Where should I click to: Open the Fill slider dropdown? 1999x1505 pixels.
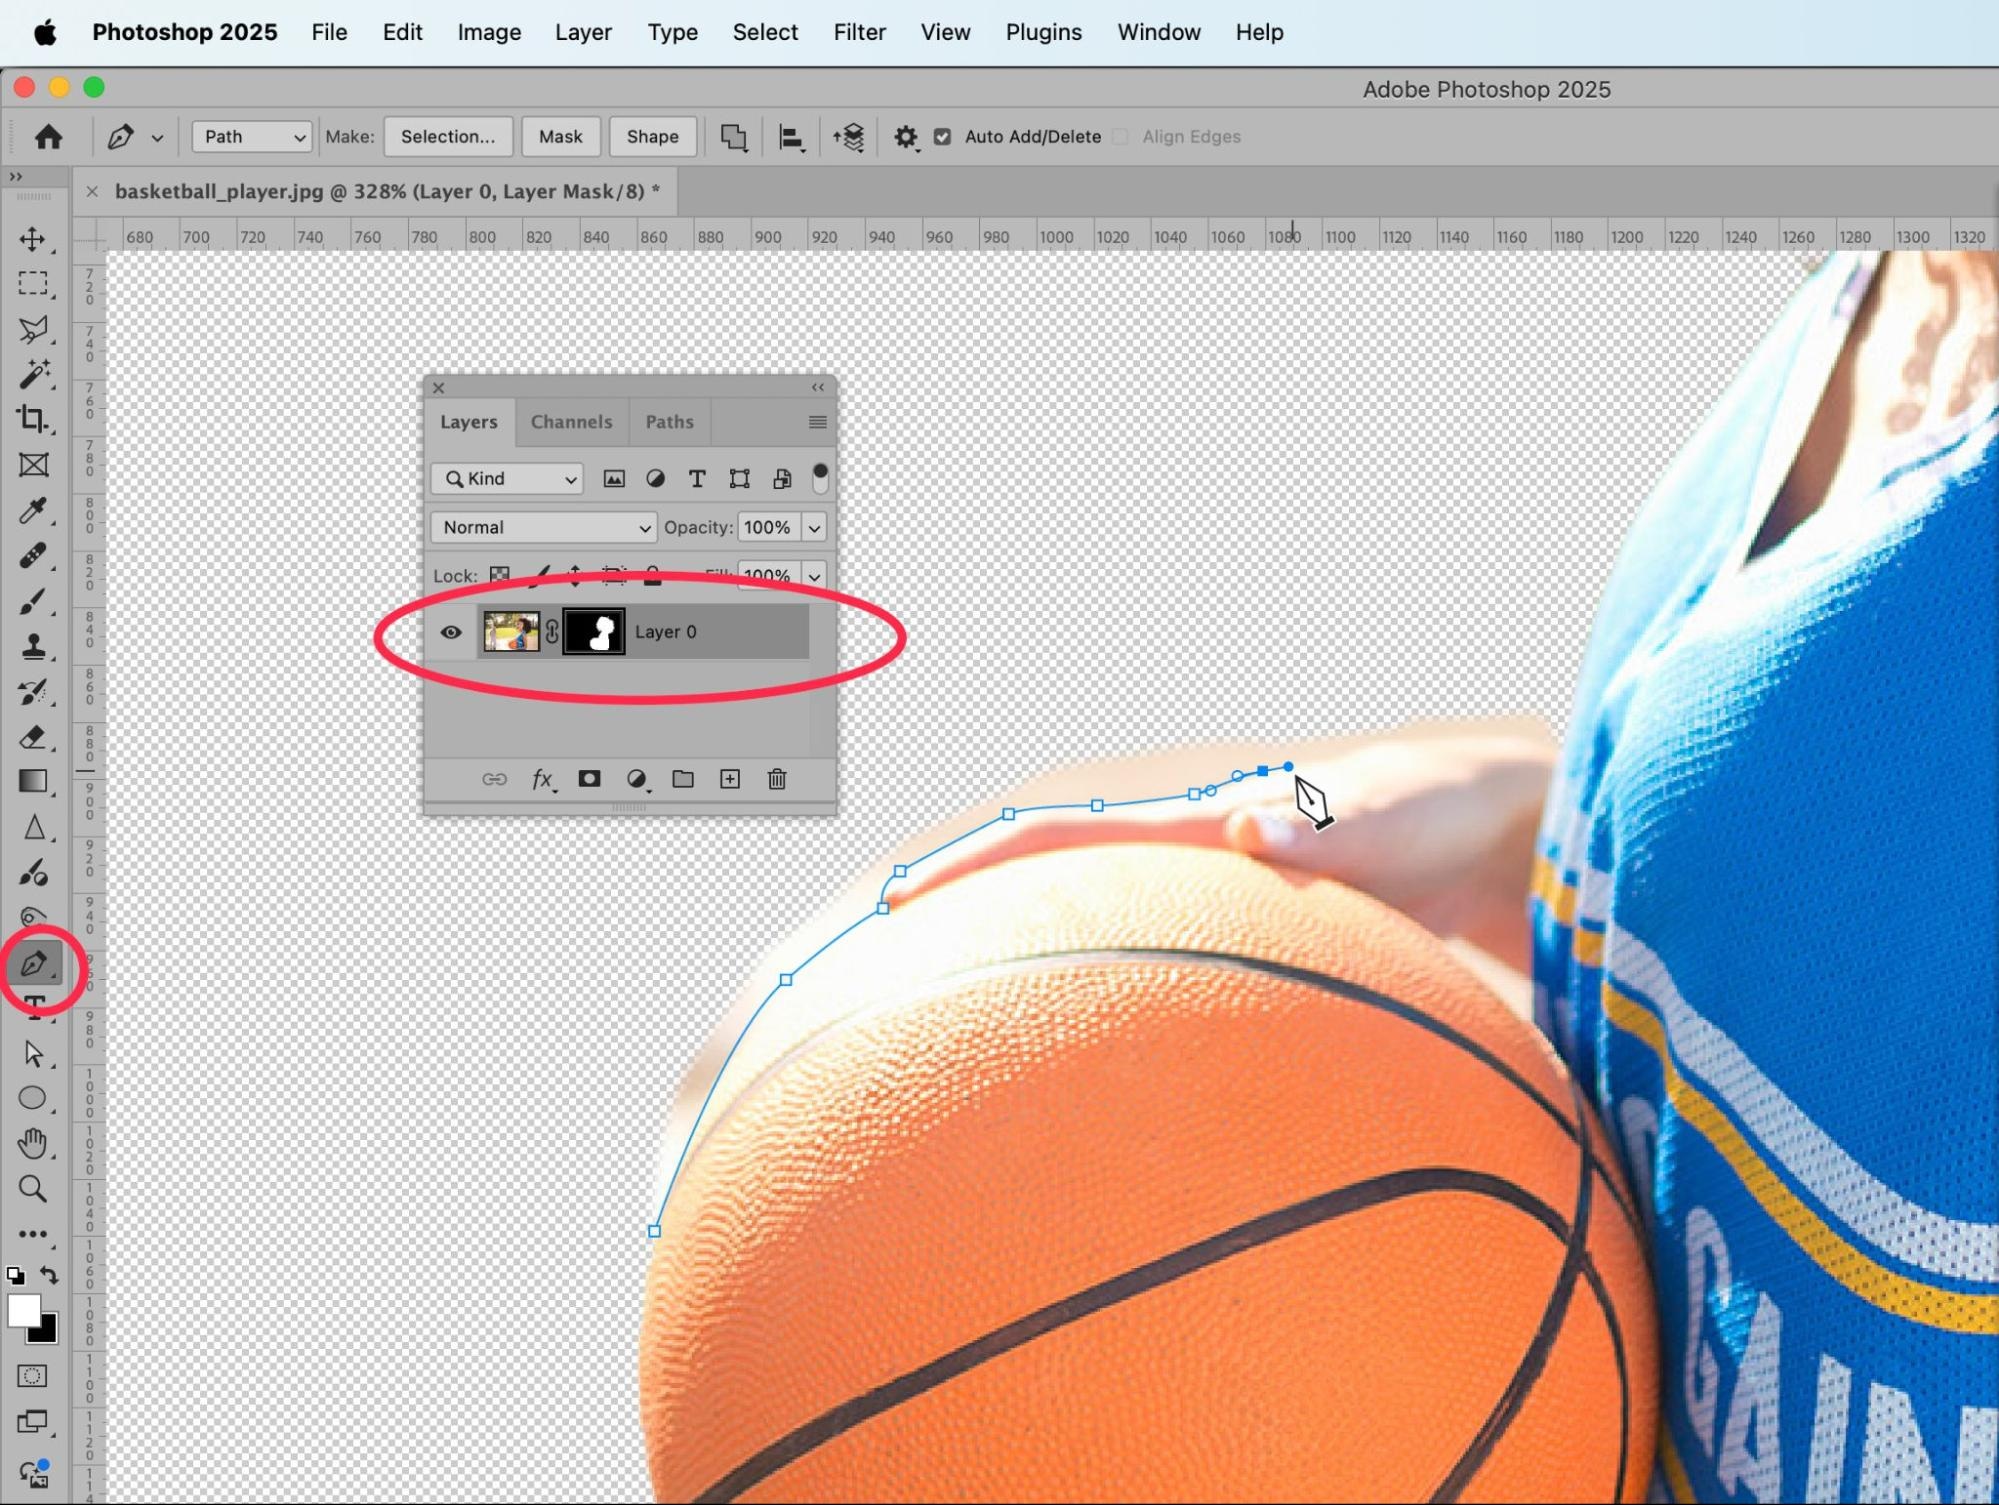815,576
